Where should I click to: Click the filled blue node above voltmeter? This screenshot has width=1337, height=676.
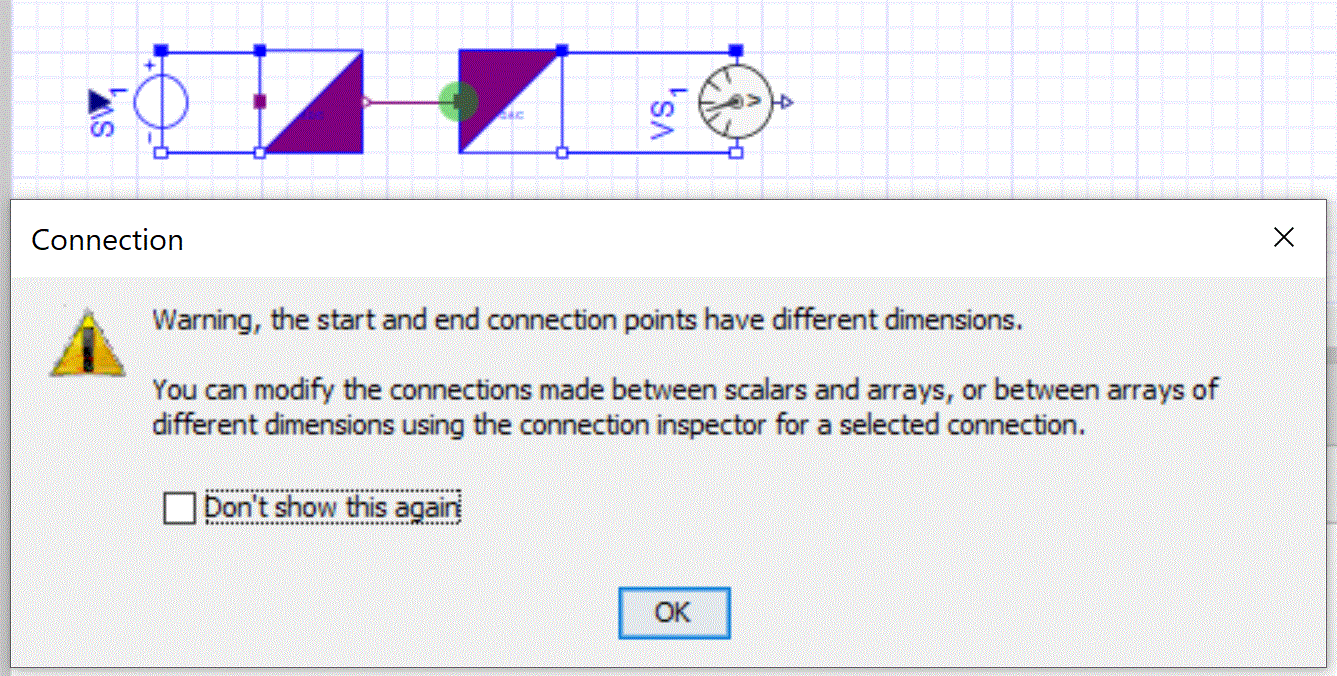click(736, 50)
